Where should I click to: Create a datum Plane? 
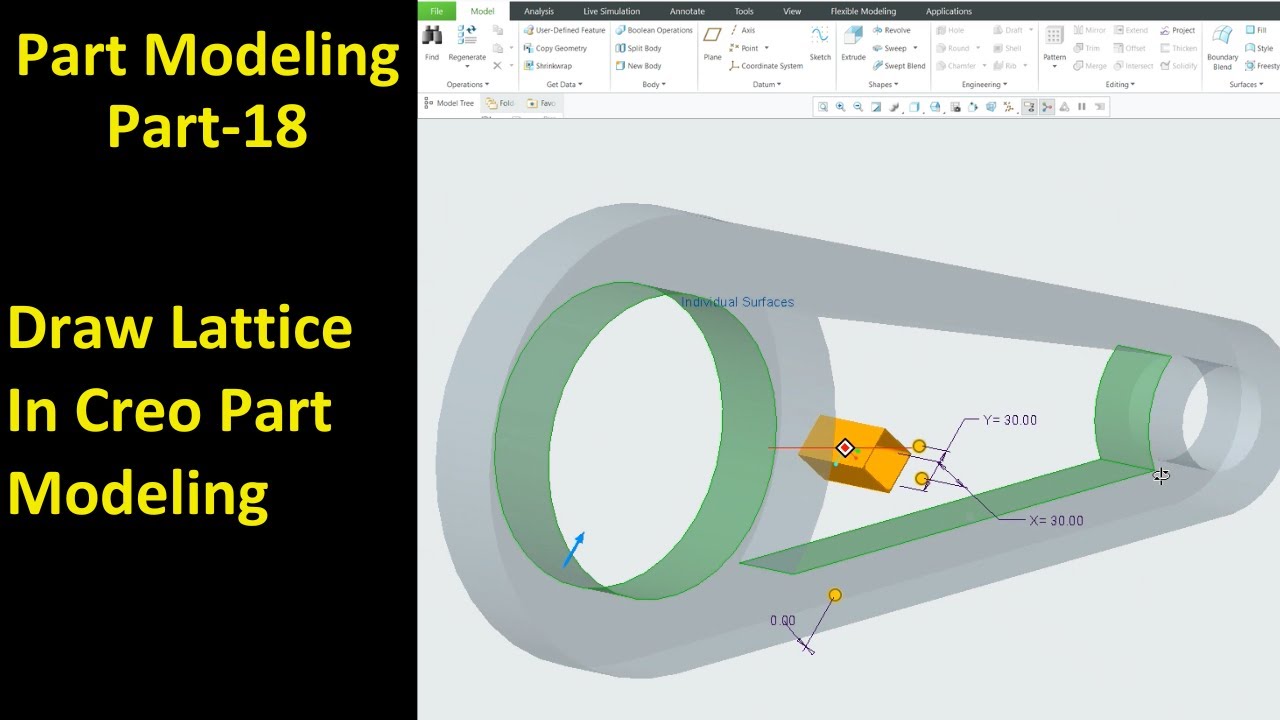712,42
